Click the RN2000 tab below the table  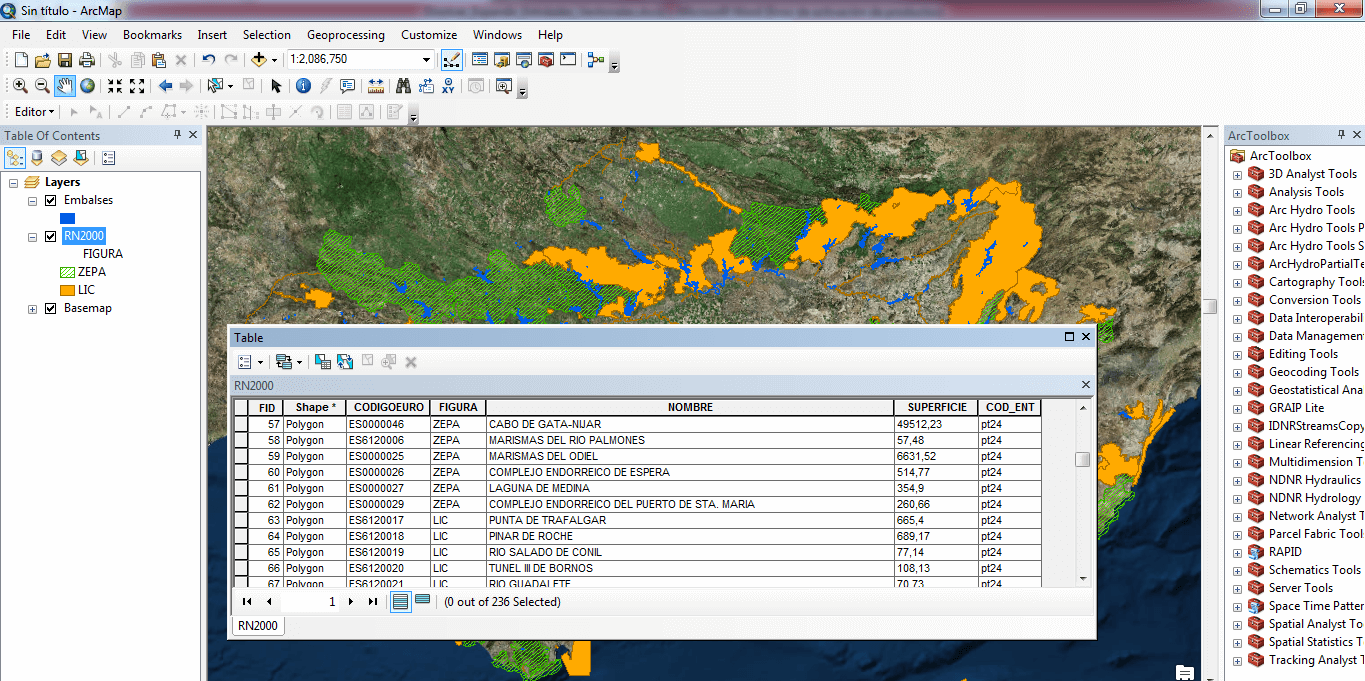(258, 626)
